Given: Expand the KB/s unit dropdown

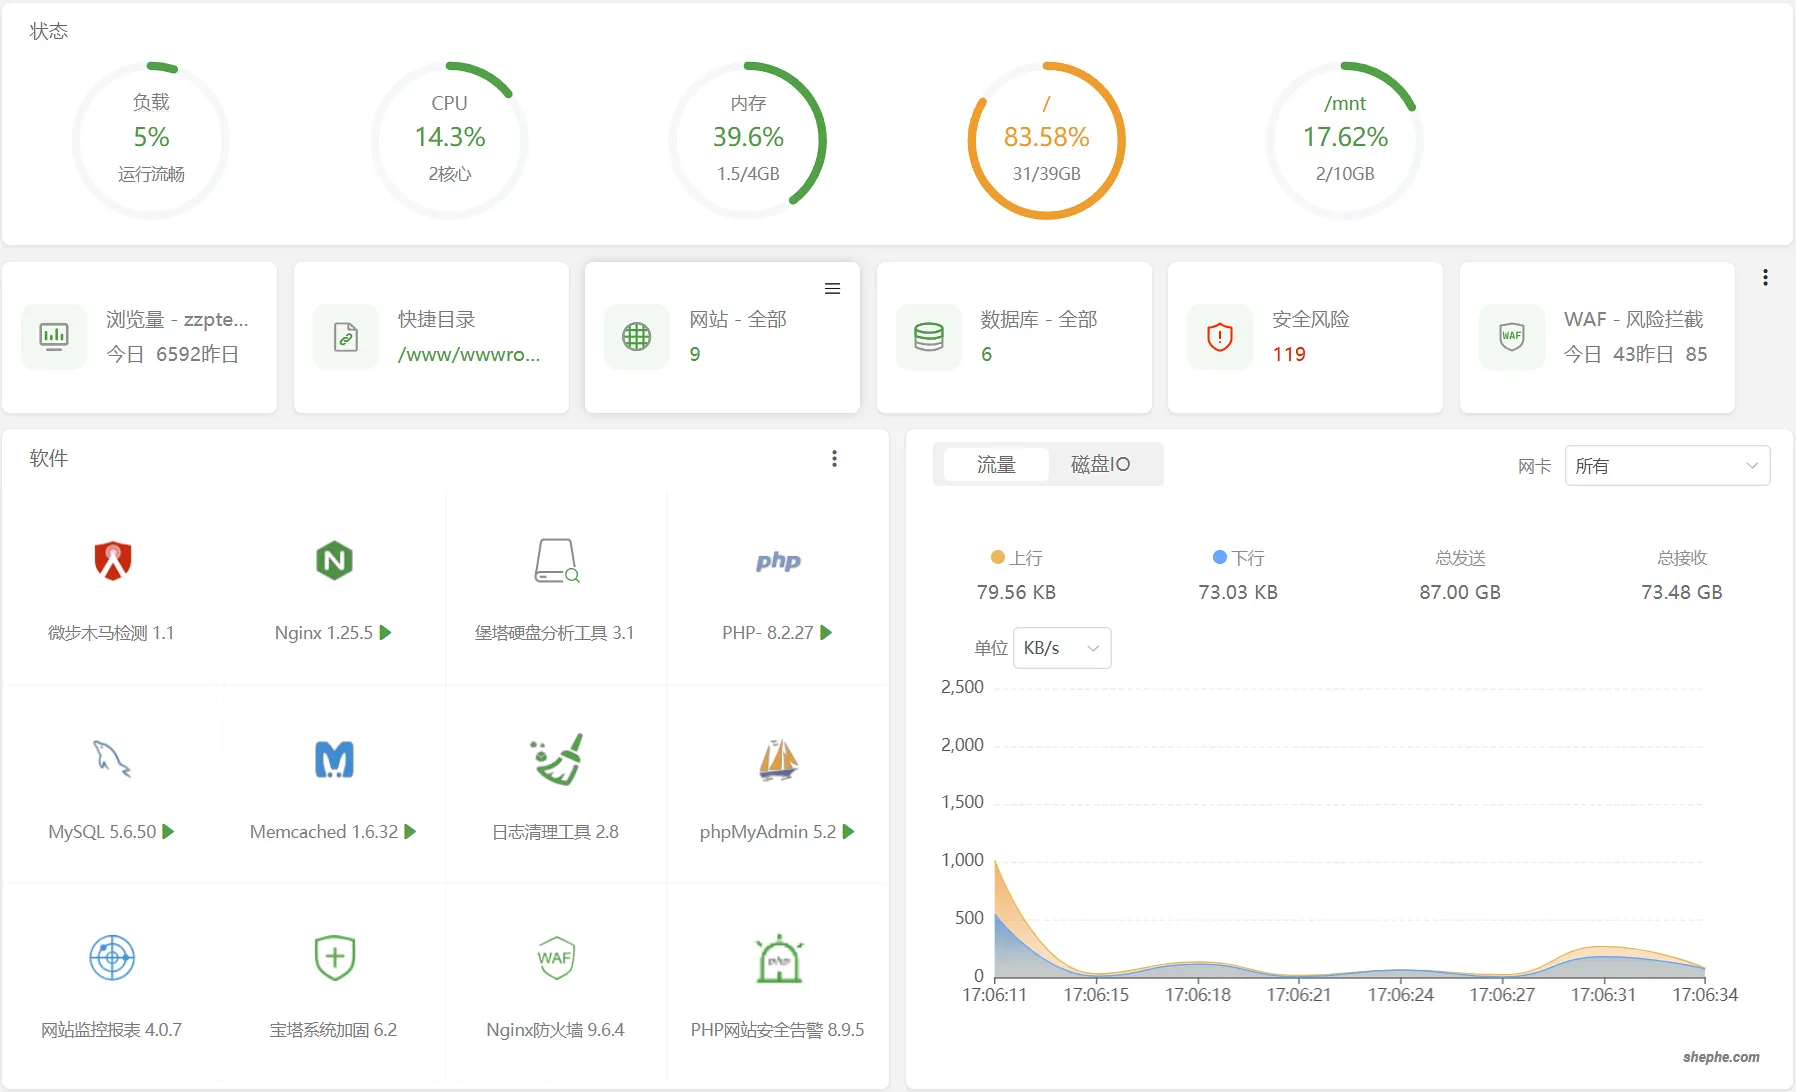Looking at the screenshot, I should [x=1061, y=648].
